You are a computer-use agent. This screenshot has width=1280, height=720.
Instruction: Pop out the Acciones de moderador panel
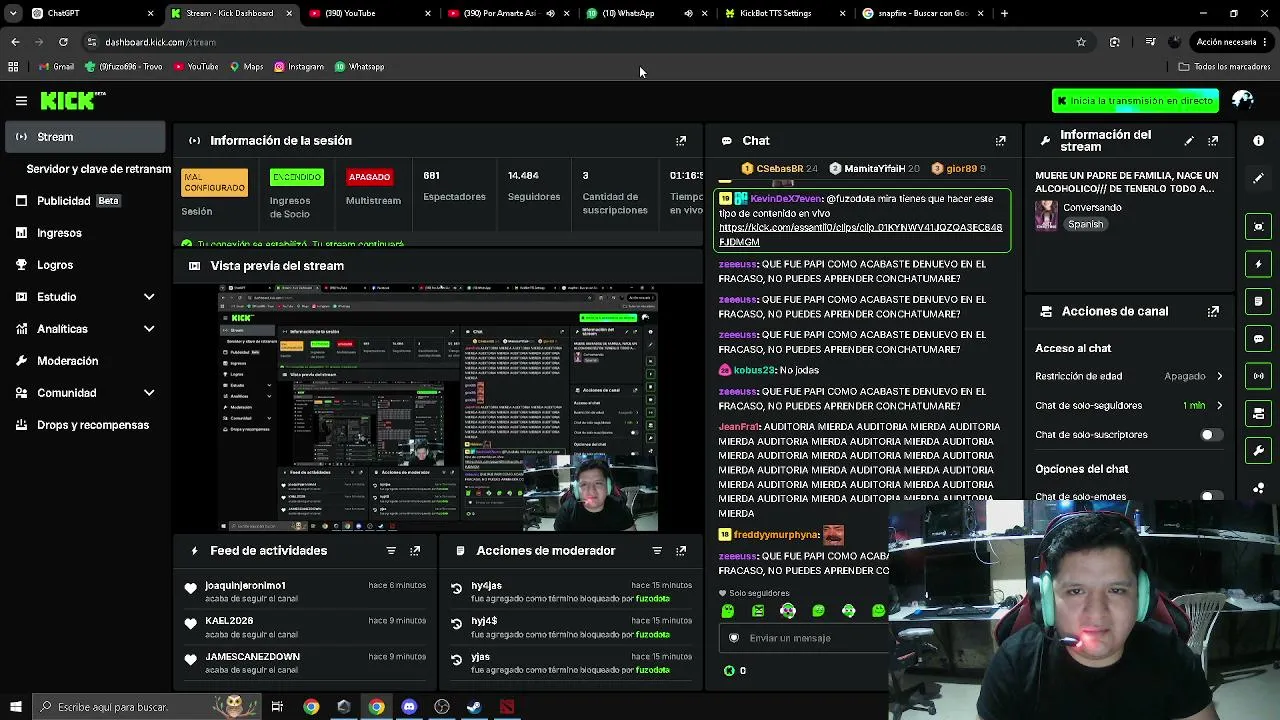pos(681,551)
